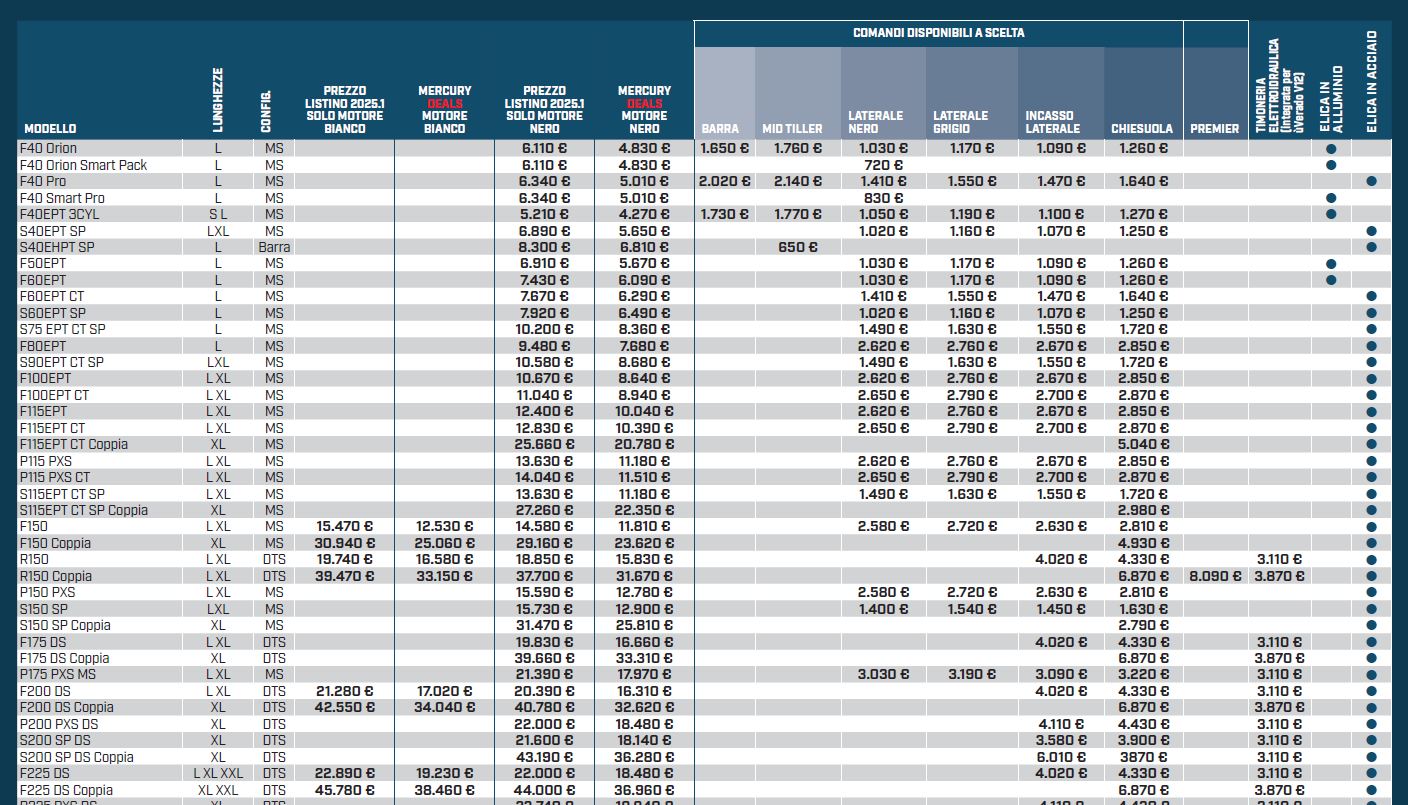Click the steel propeller dot for R150 Coppia
Image resolution: width=1408 pixels, height=805 pixels.
tap(1371, 576)
